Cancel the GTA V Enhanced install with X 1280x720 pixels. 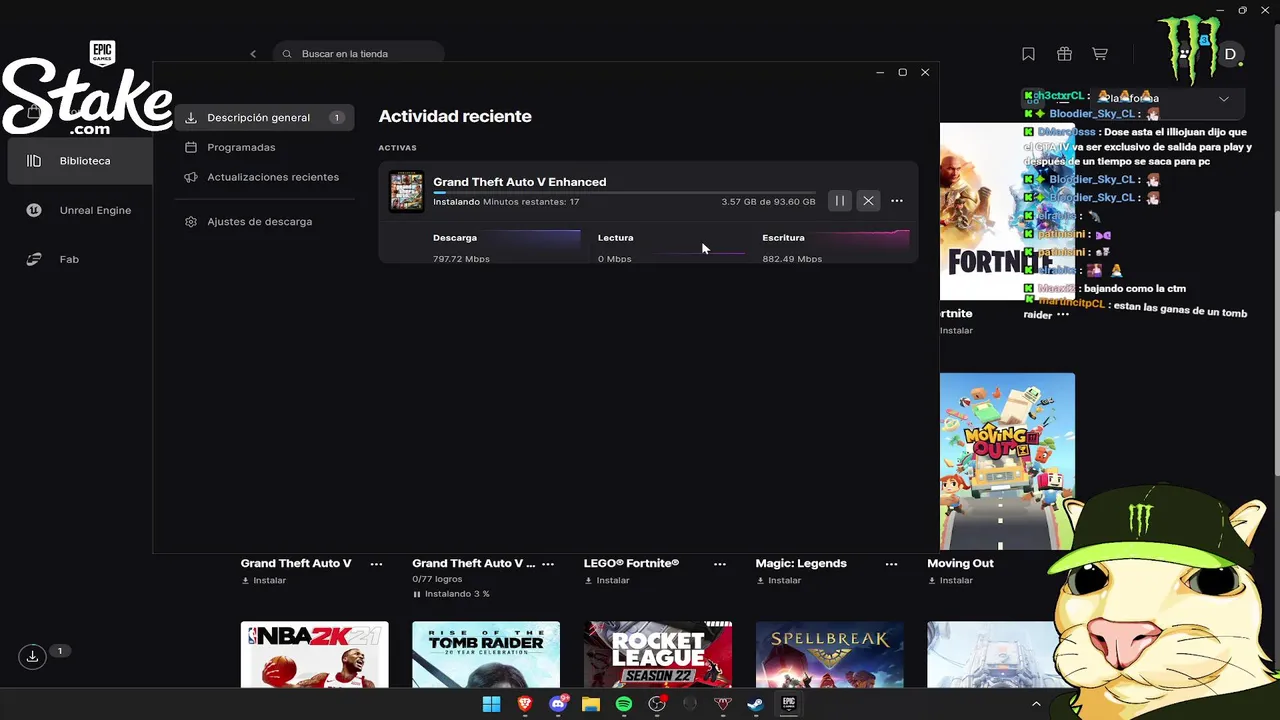(868, 201)
